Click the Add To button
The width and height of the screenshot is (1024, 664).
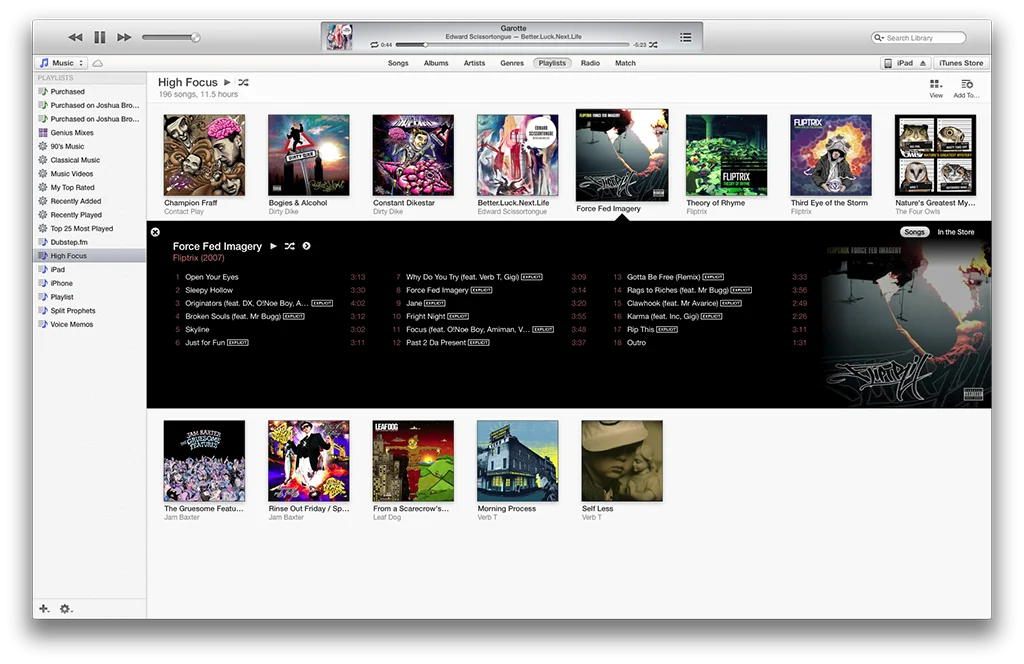click(x=967, y=88)
